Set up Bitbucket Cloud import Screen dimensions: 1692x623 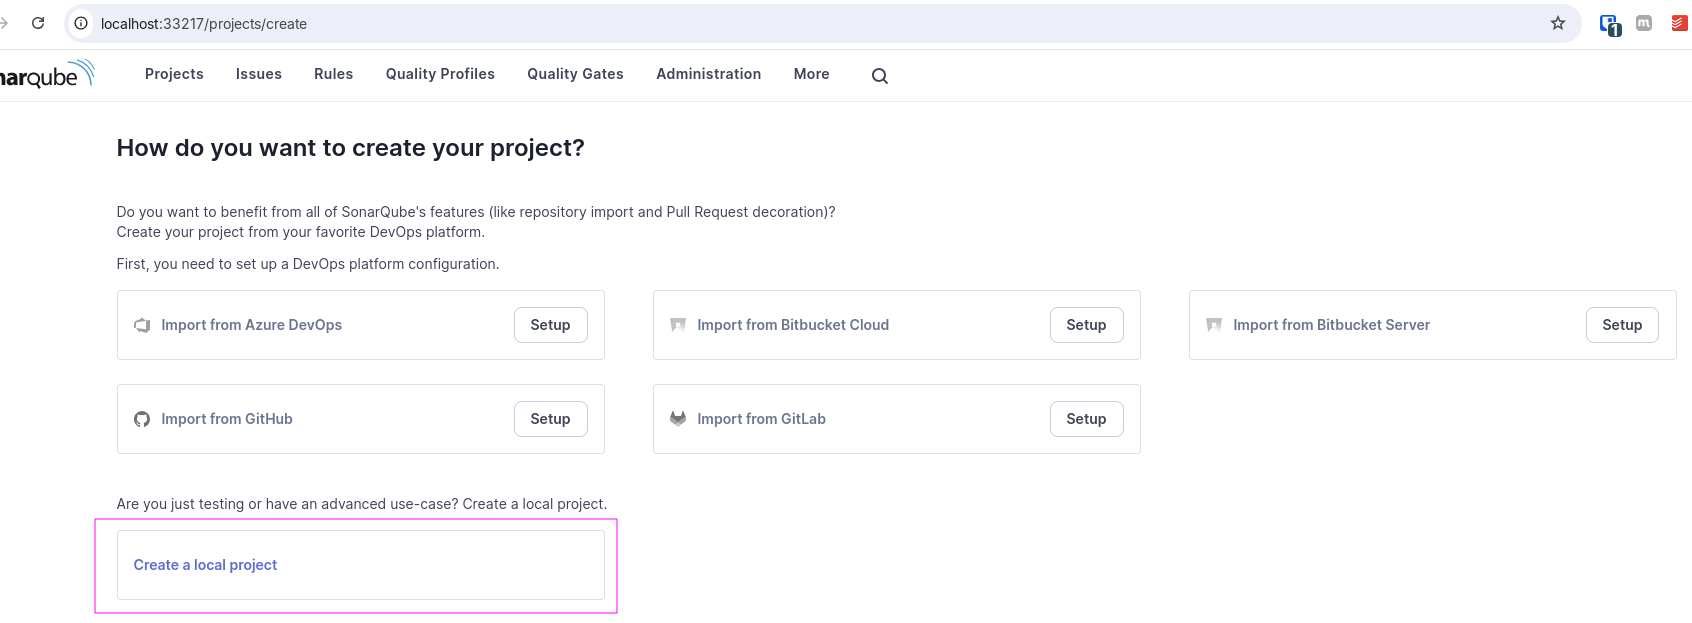pos(1086,325)
